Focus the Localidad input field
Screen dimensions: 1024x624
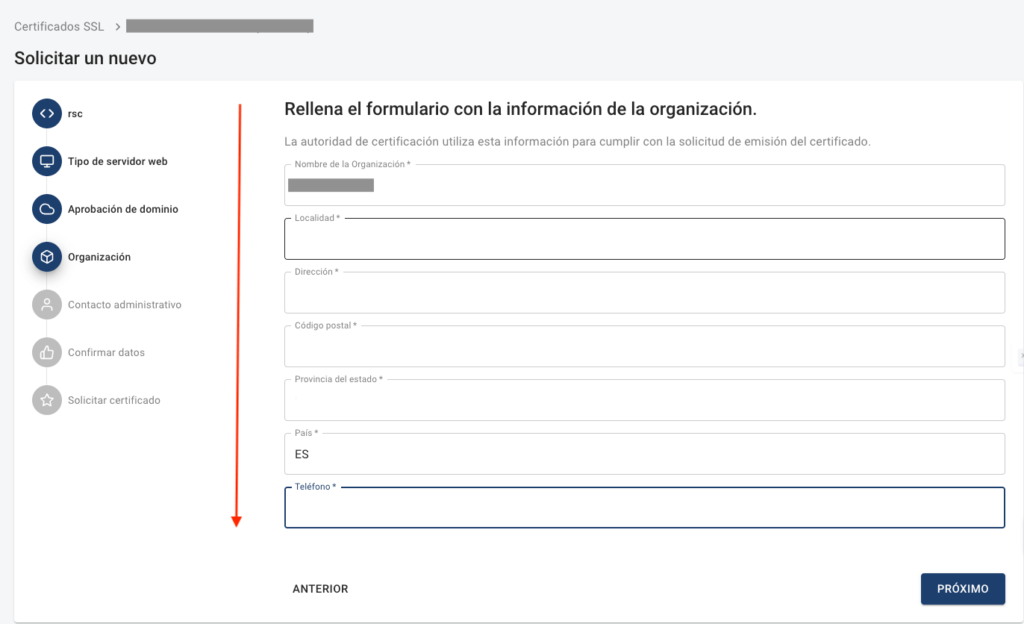(x=645, y=239)
